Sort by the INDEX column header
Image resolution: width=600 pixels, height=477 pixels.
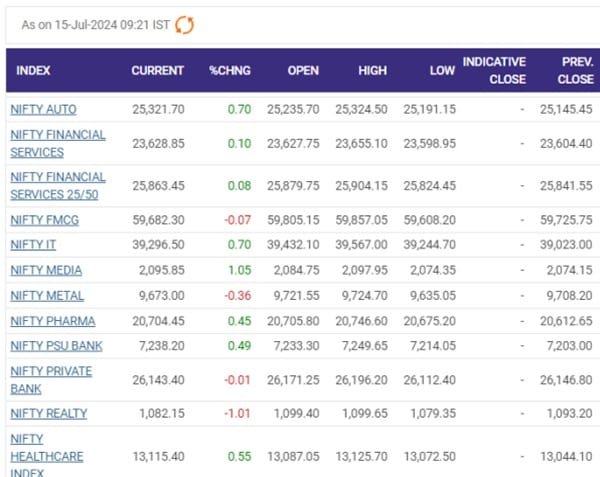point(33,71)
